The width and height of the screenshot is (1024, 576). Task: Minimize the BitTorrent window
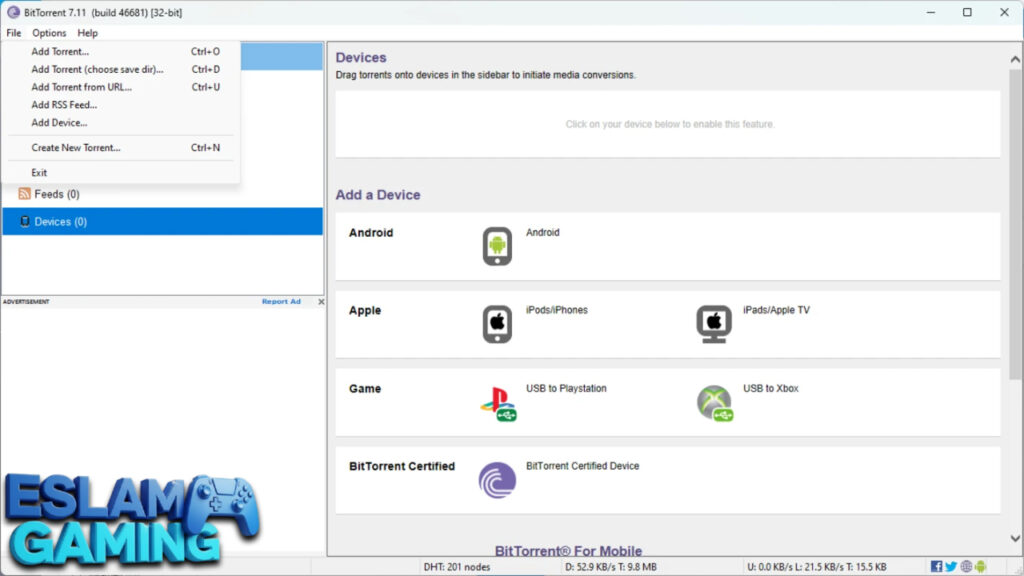click(931, 12)
